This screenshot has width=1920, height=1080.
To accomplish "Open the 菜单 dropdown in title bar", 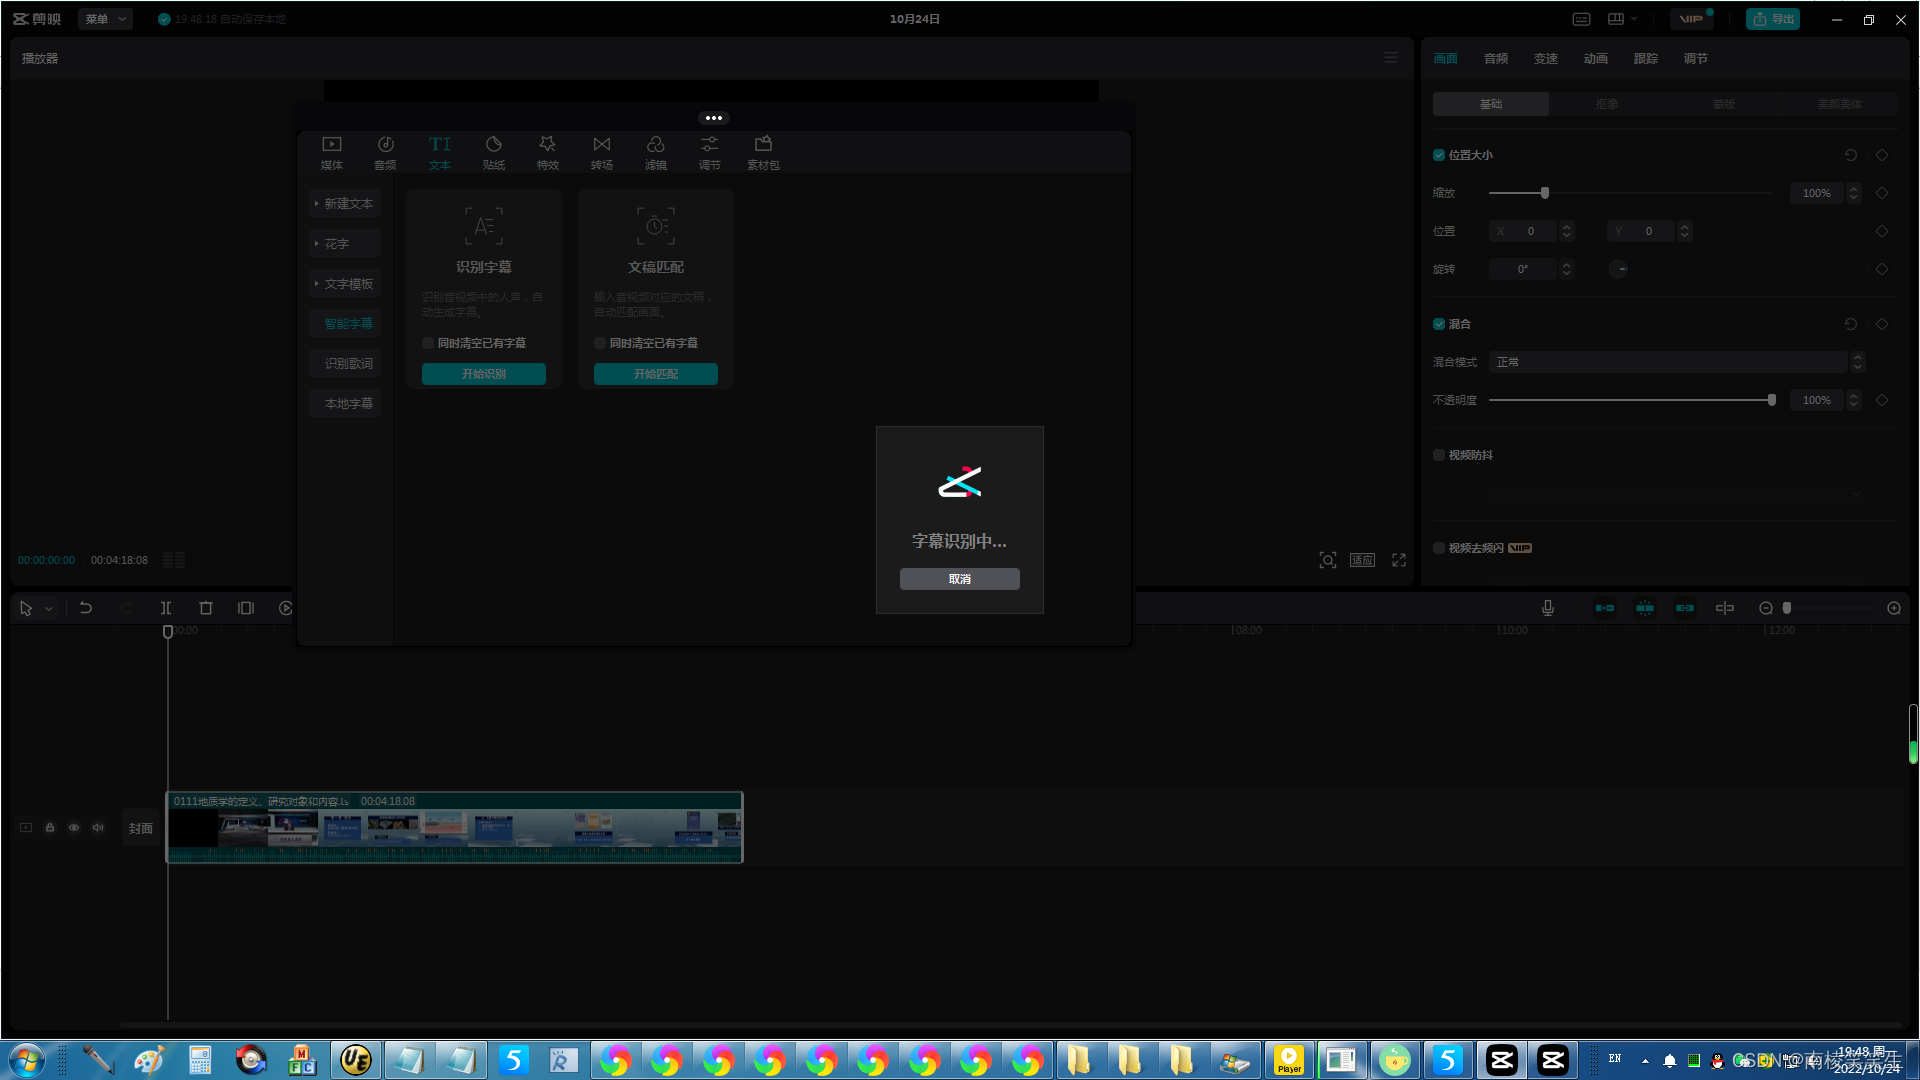I will pyautogui.click(x=105, y=19).
